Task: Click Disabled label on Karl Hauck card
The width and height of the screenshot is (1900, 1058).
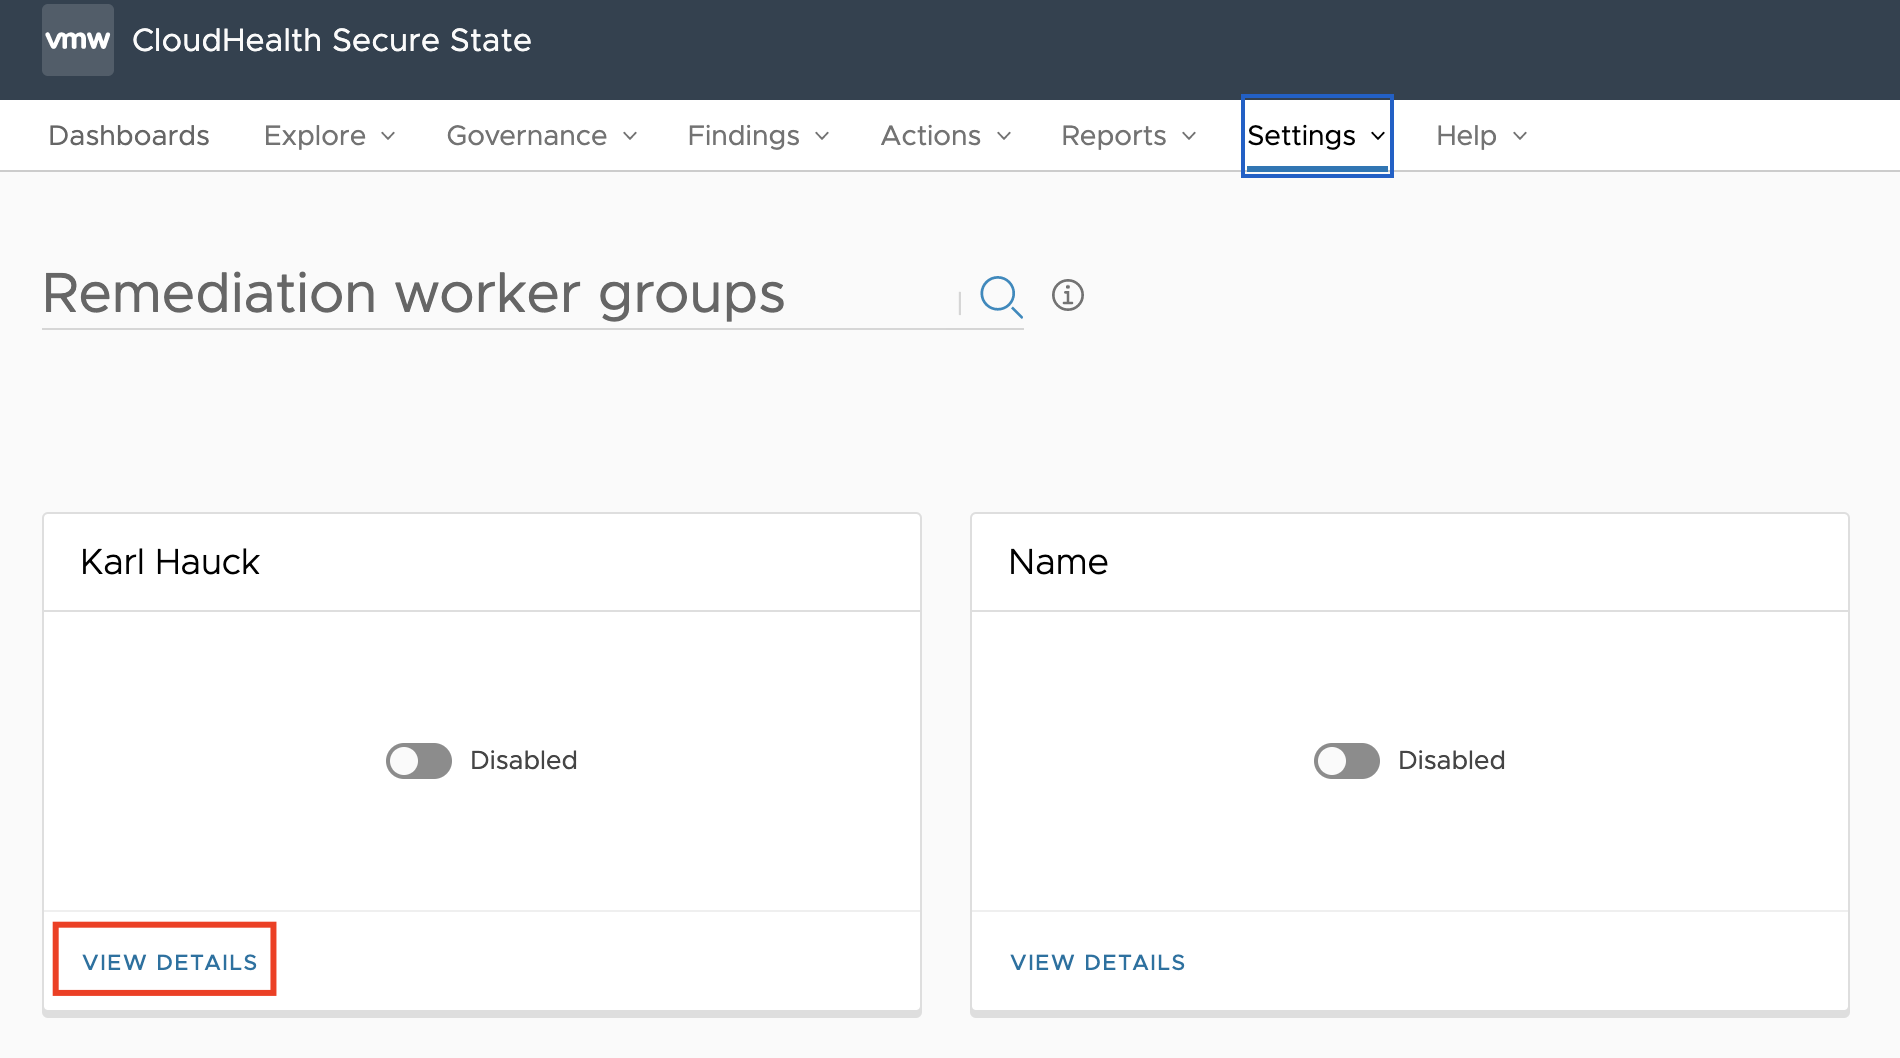Action: pos(523,761)
